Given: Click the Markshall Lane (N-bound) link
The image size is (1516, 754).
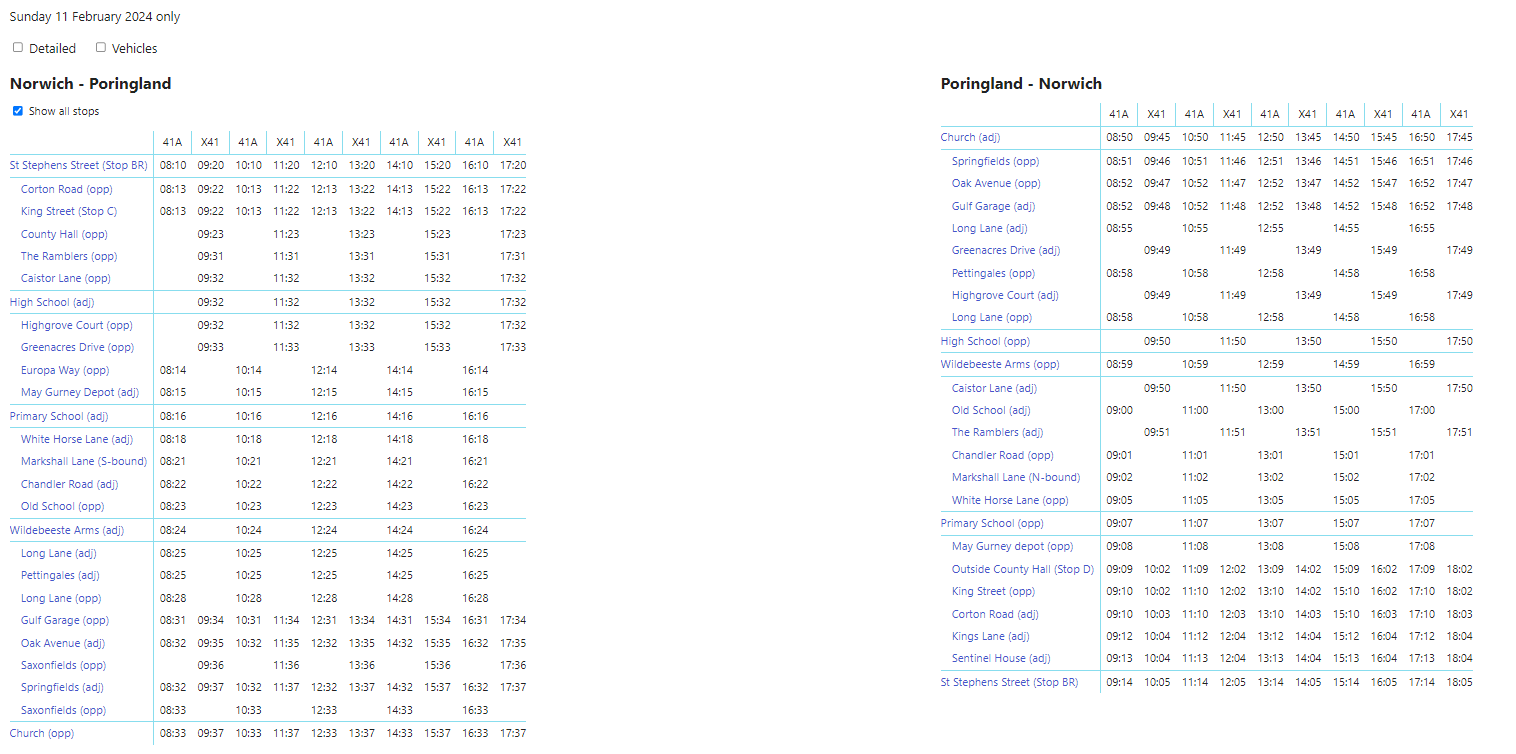Looking at the screenshot, I should click(1015, 477).
